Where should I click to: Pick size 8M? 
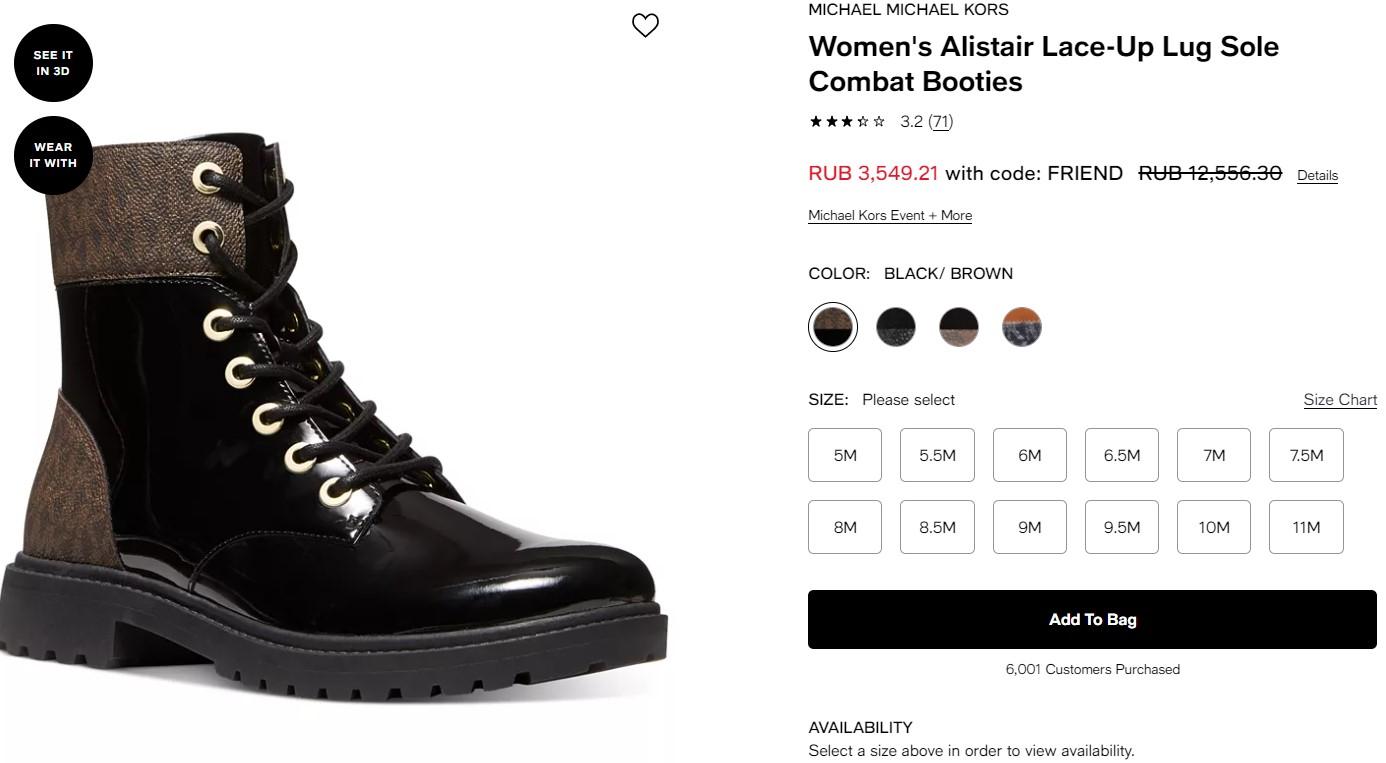845,527
